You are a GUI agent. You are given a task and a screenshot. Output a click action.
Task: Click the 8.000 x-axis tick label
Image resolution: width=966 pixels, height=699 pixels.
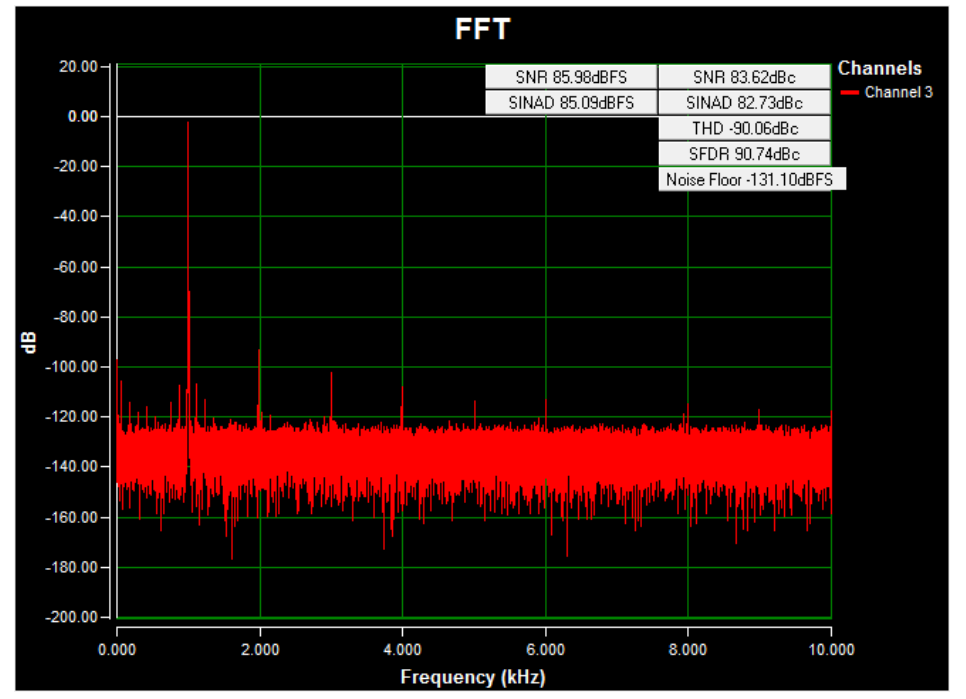[x=688, y=650]
